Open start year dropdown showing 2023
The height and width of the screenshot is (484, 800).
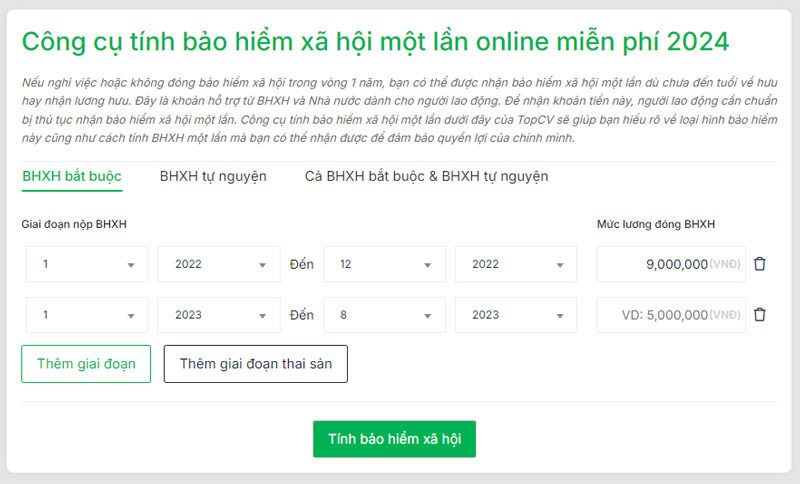[219, 315]
